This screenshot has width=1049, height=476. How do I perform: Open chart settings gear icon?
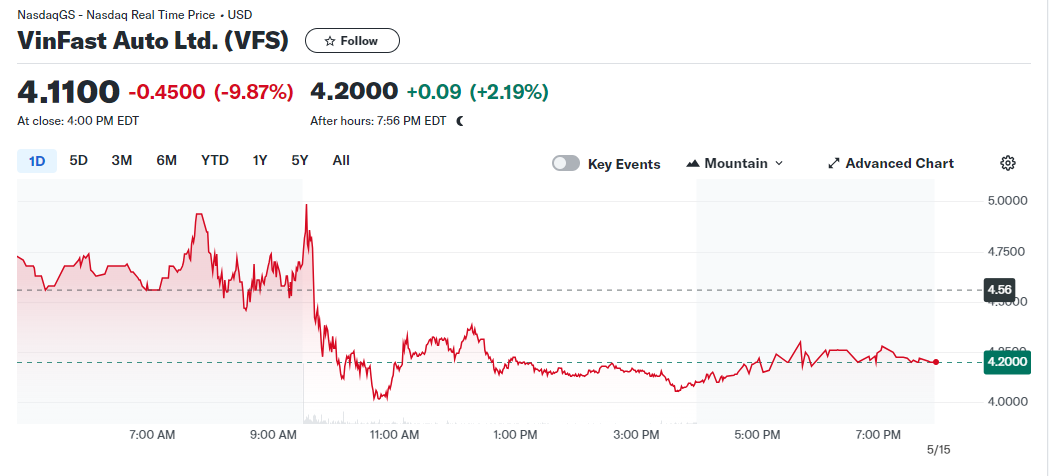click(x=1008, y=163)
